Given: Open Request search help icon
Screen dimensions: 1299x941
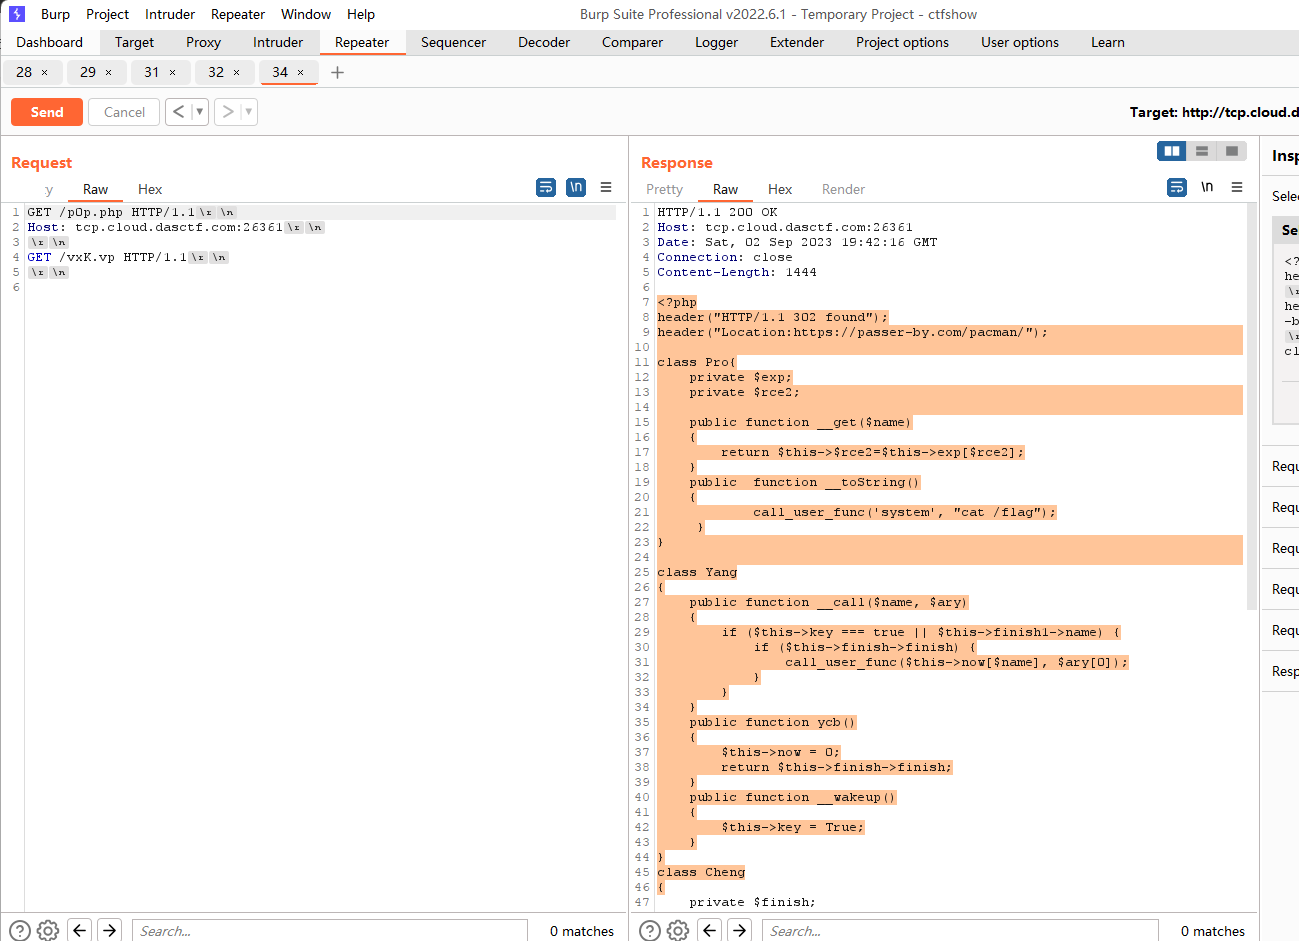Looking at the screenshot, I should (x=19, y=930).
